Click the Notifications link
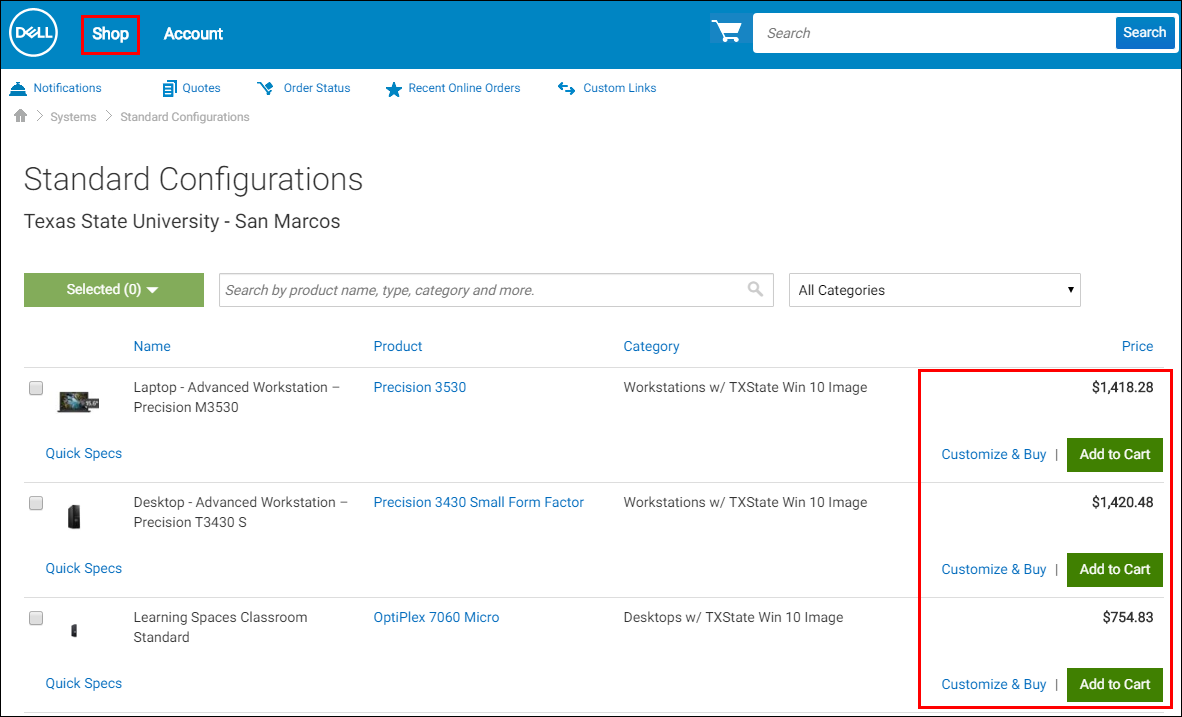Screen dimensions: 1182x717 (x=67, y=88)
